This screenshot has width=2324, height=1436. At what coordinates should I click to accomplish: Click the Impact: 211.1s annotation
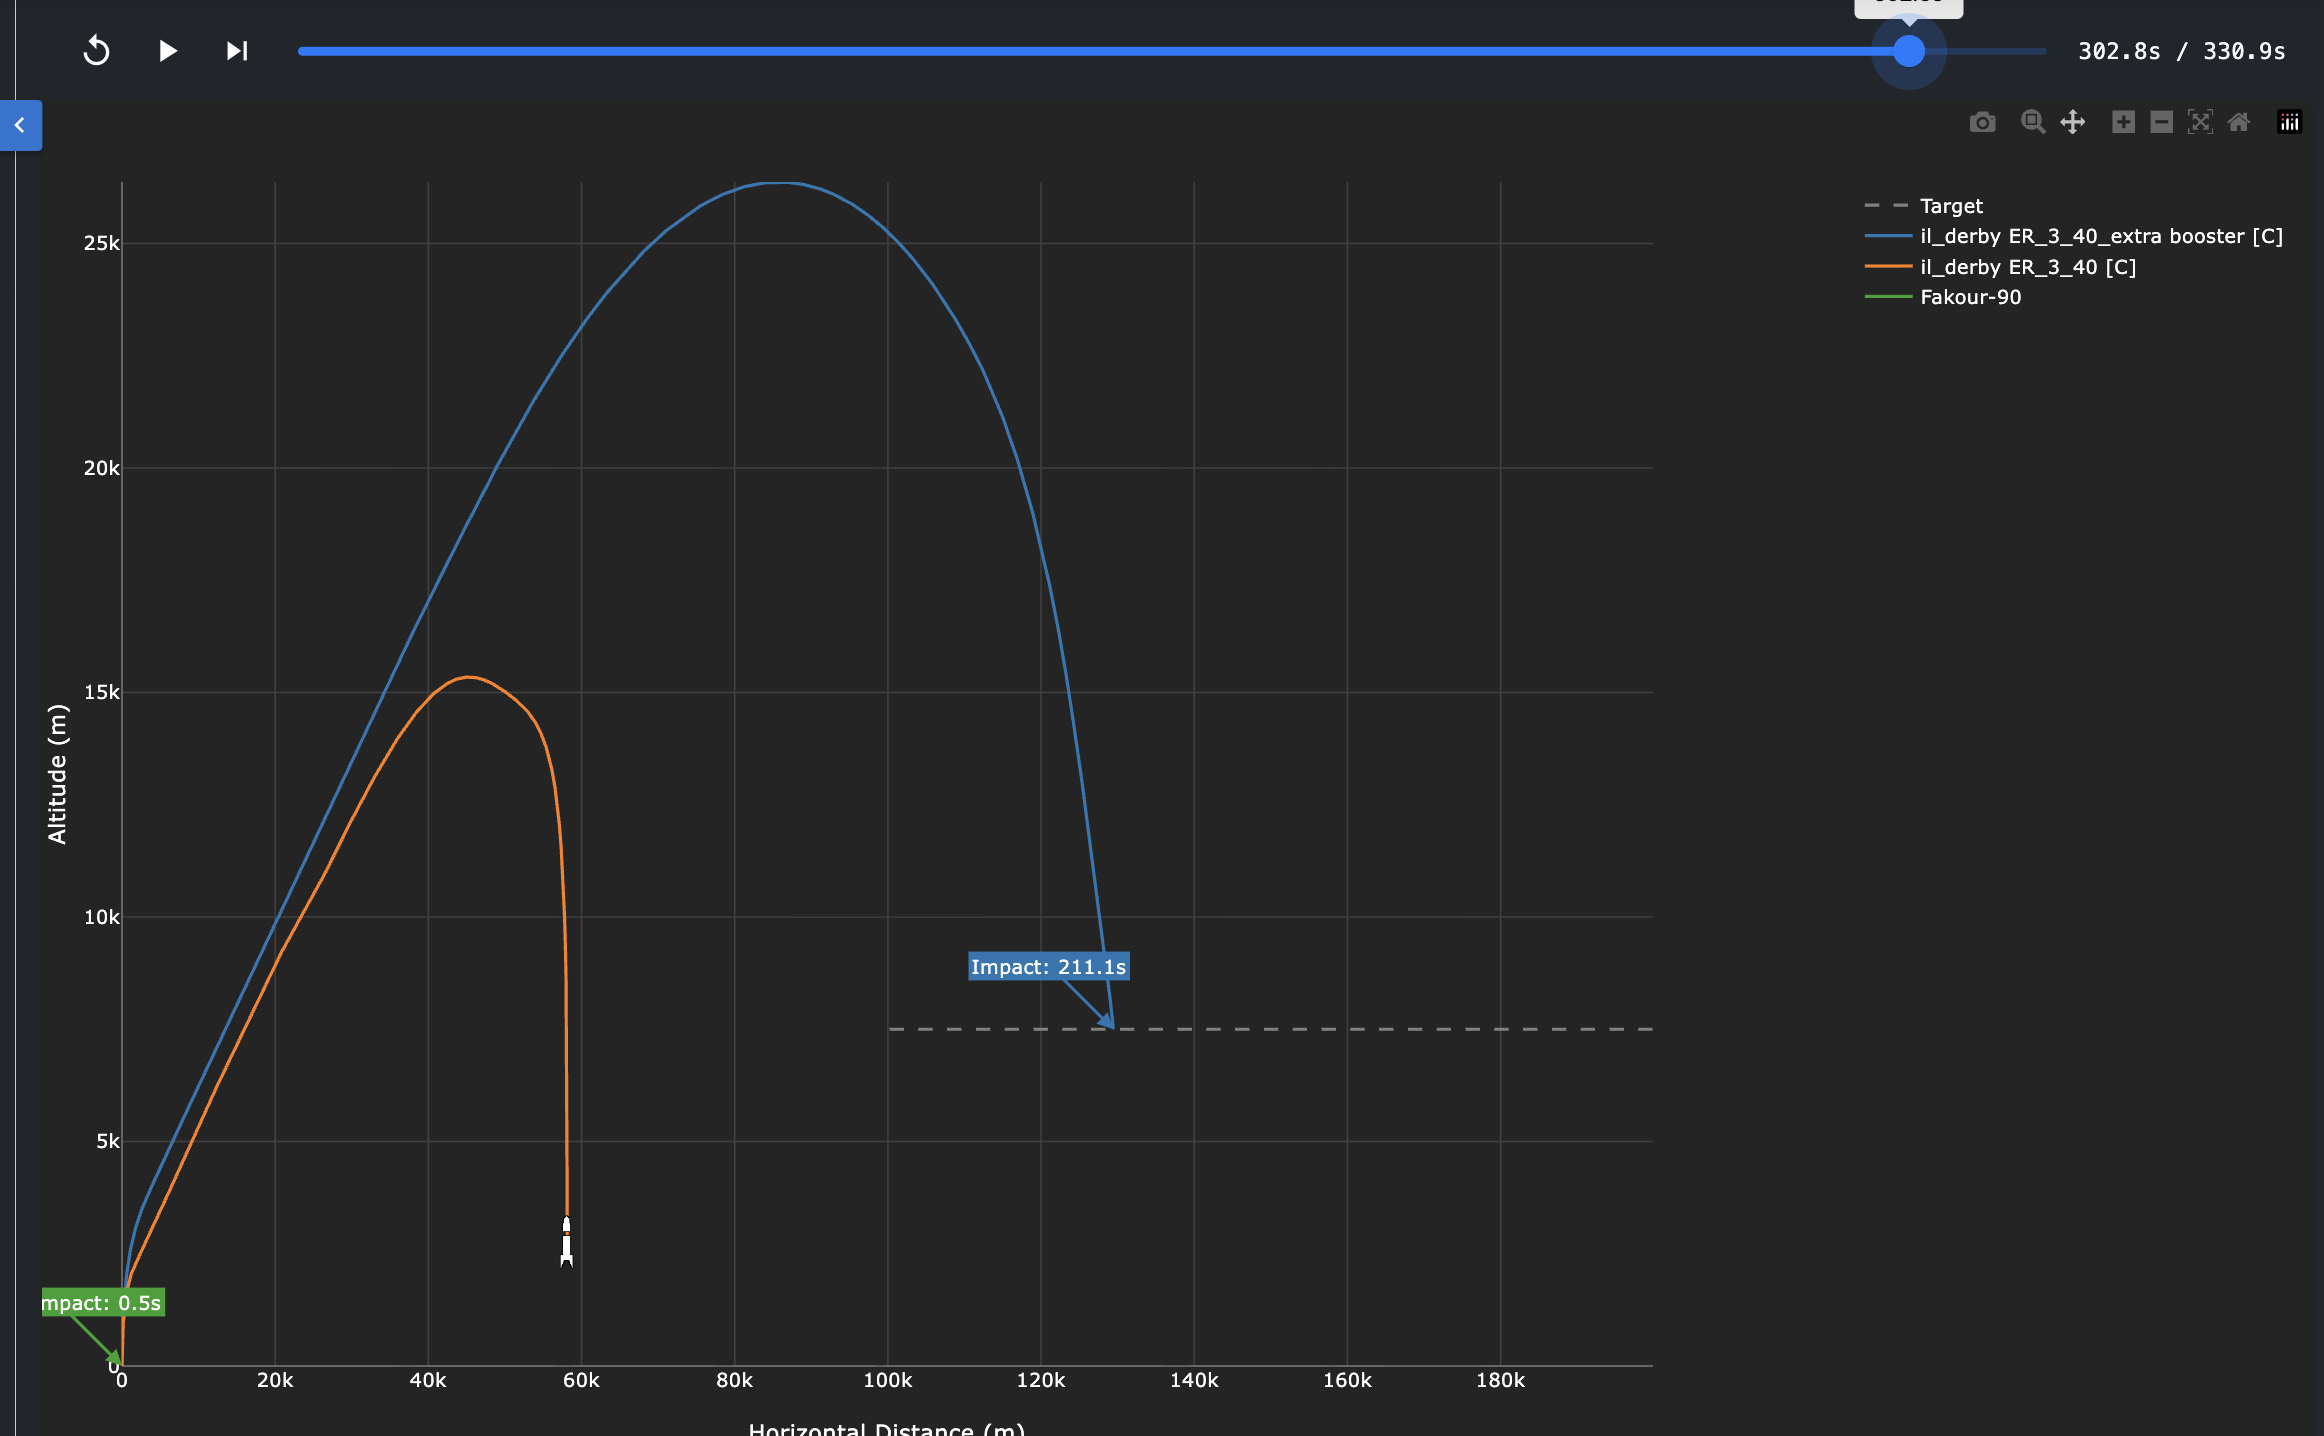tap(1048, 967)
